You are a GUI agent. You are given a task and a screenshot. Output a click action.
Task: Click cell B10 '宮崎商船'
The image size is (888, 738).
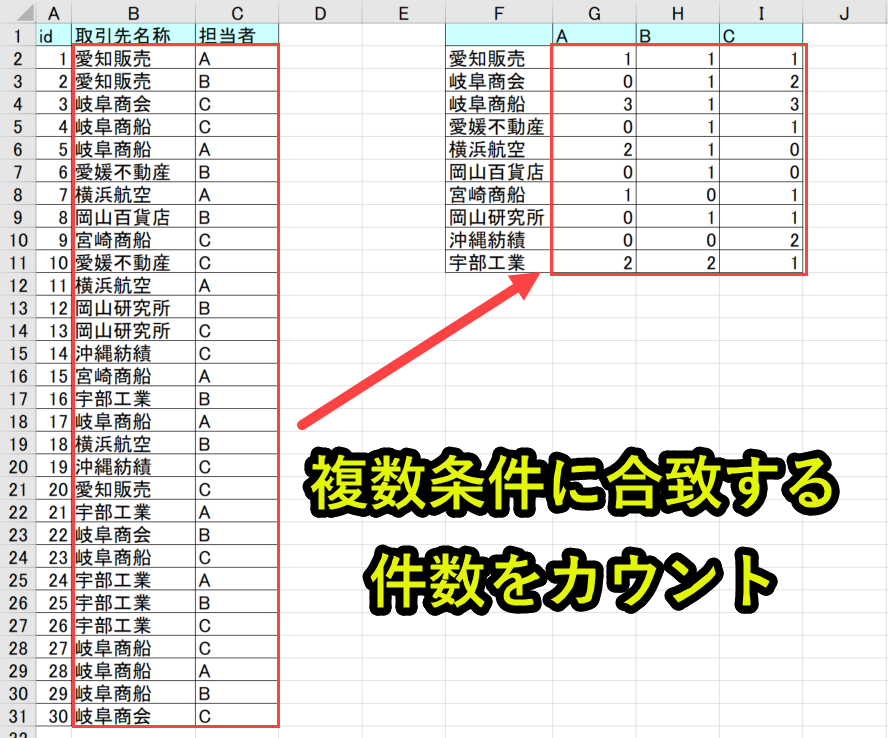(x=134, y=239)
